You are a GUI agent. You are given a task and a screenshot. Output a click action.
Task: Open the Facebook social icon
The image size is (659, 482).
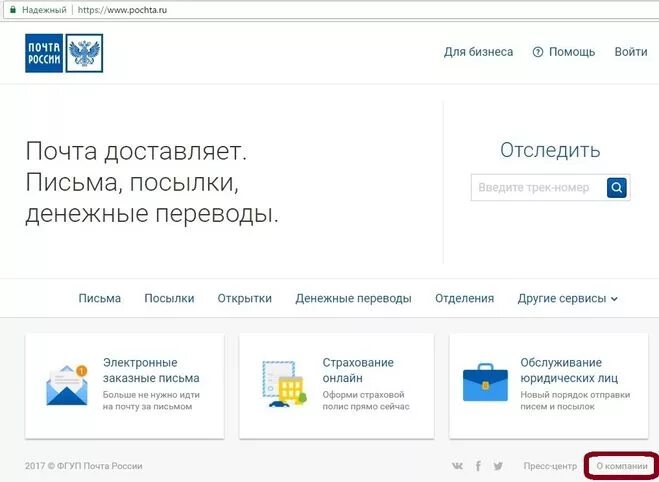[478, 466]
